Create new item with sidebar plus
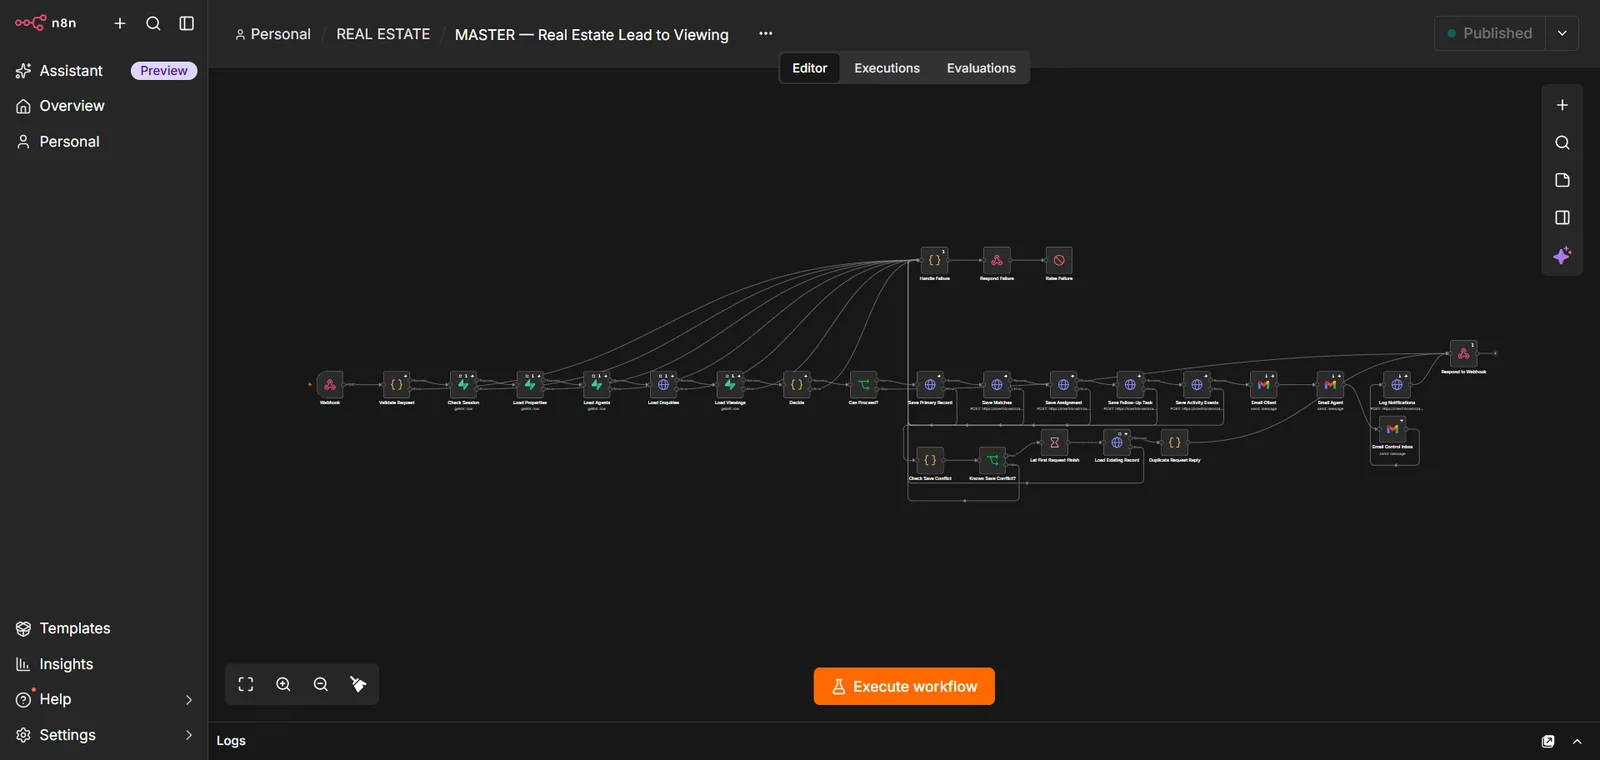Viewport: 1600px width, 760px height. (120, 23)
